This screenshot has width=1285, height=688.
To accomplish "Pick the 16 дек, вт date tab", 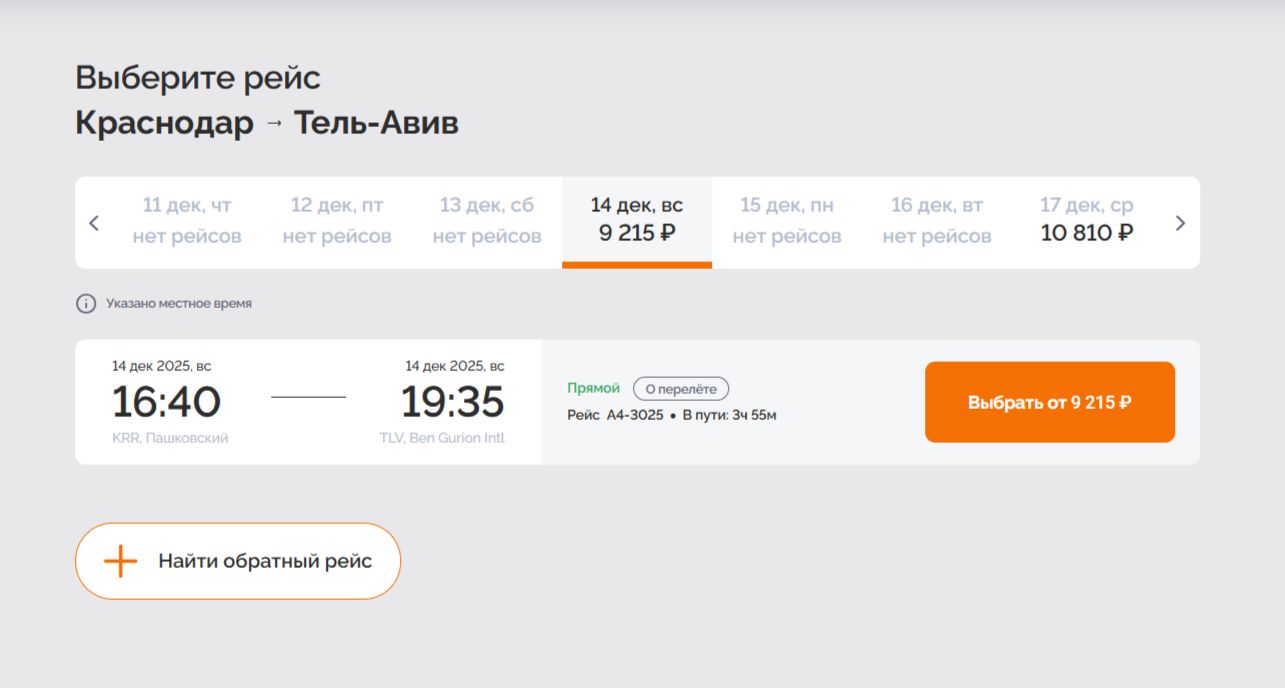I will (x=937, y=221).
